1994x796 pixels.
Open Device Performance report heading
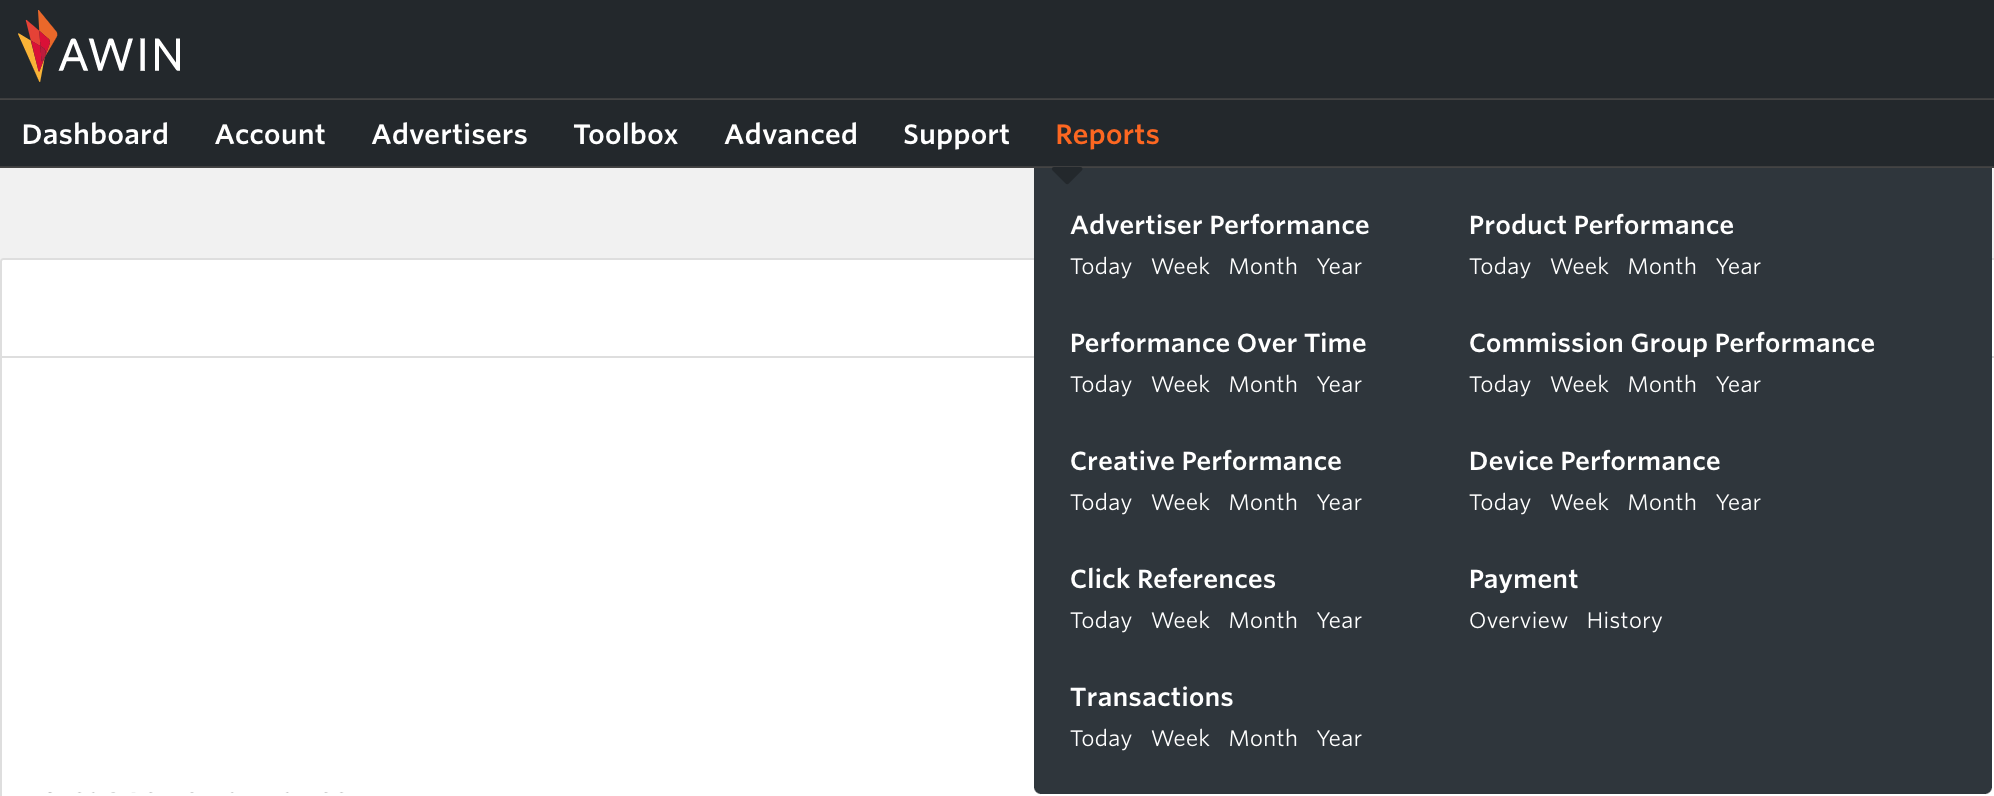[x=1595, y=461]
